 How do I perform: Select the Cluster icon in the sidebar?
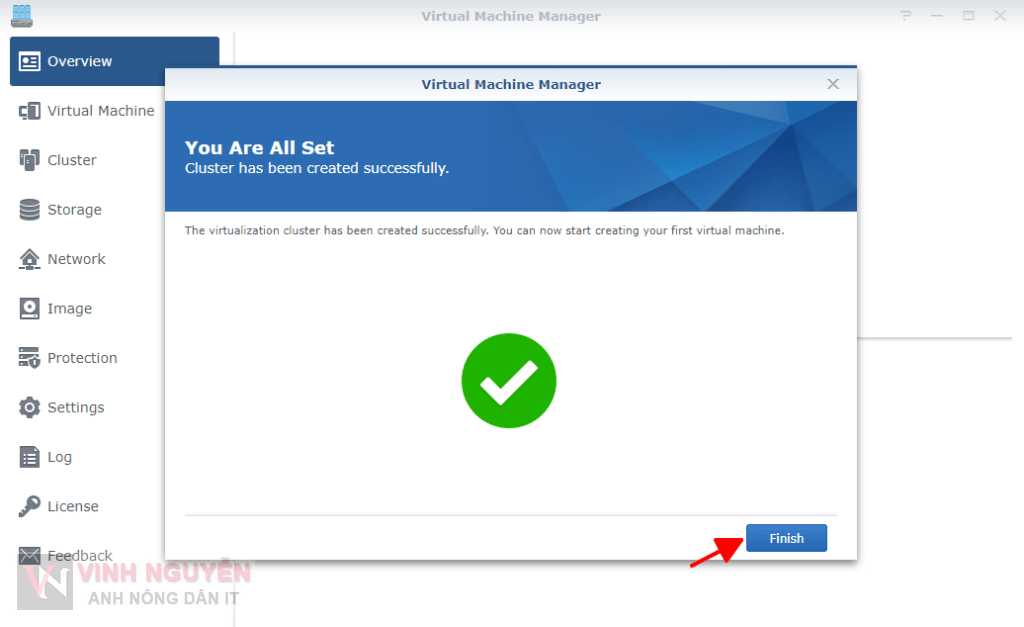[30, 160]
